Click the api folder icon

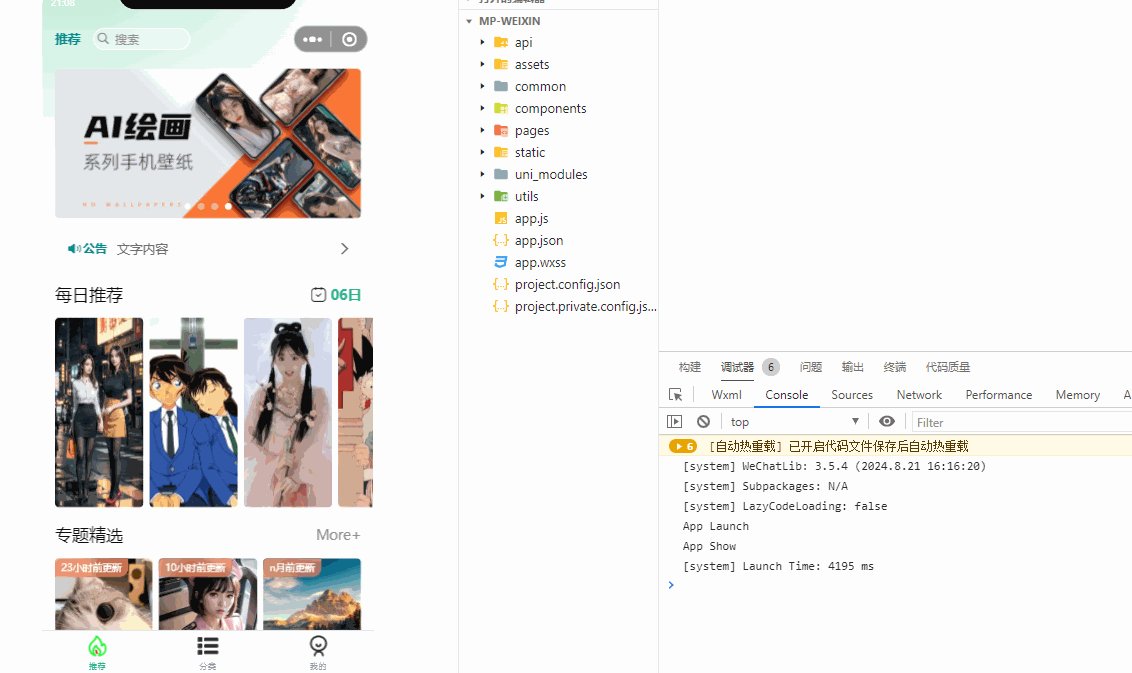(x=501, y=43)
